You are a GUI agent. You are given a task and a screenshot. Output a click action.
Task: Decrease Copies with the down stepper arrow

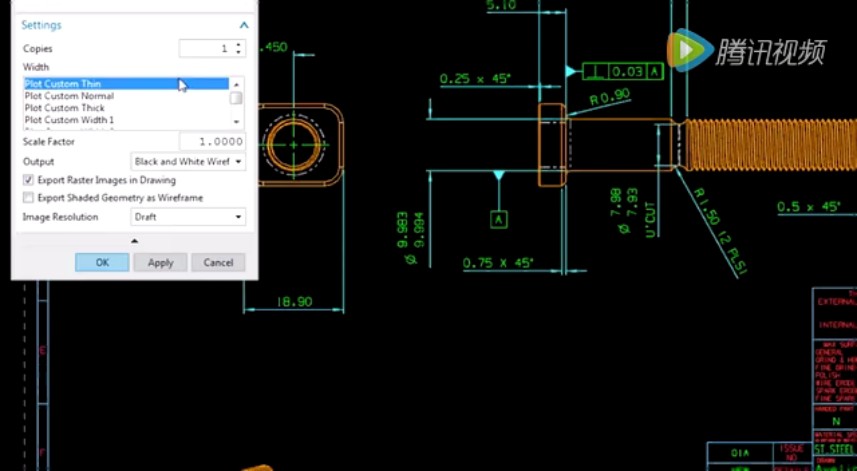pyautogui.click(x=238, y=52)
